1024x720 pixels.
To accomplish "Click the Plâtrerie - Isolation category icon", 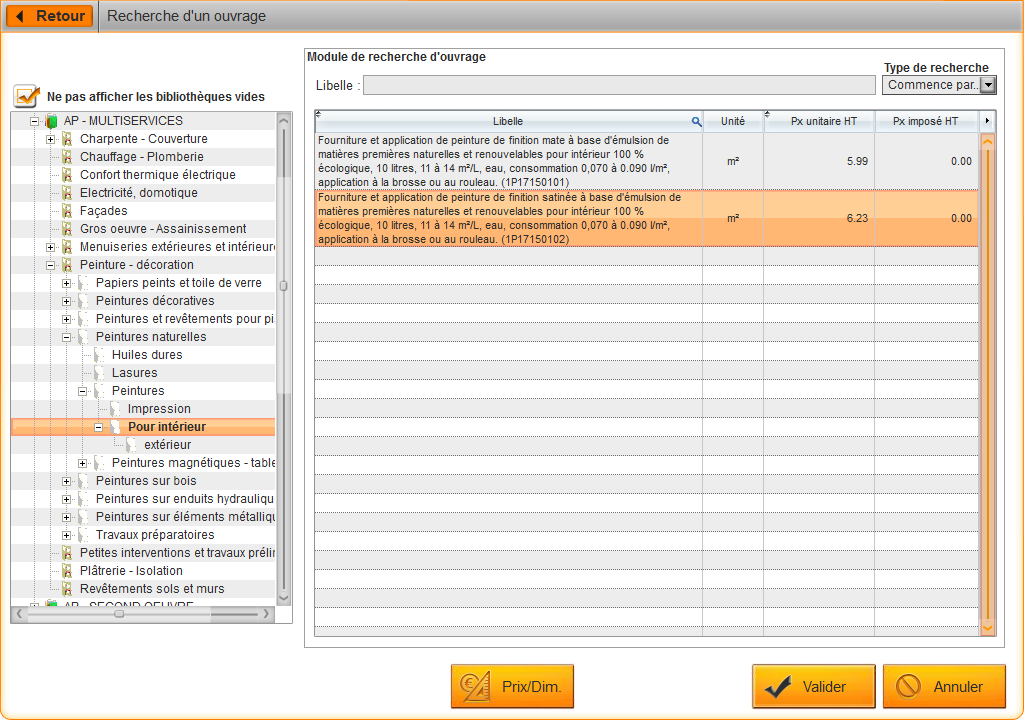I will [67, 570].
